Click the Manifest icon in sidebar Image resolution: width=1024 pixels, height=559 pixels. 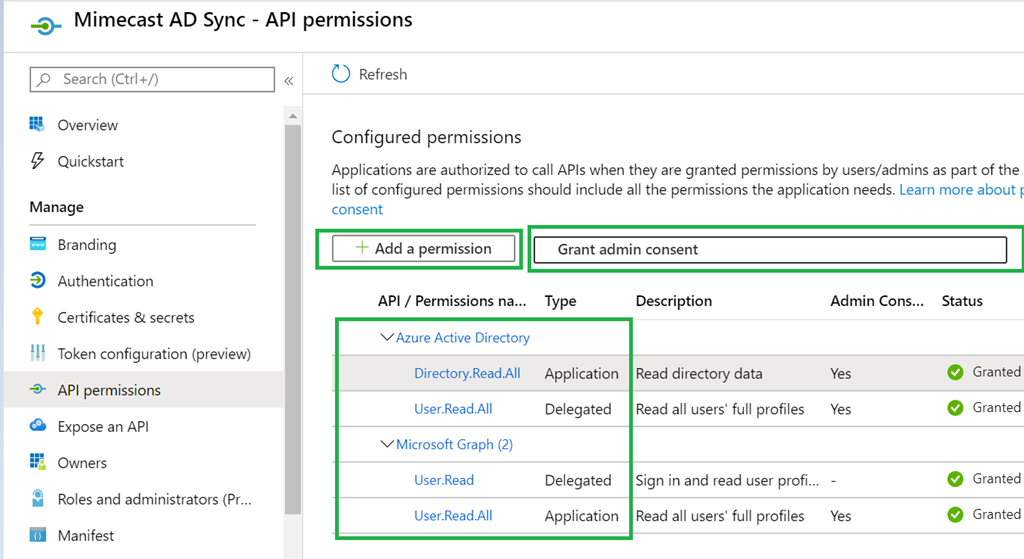tap(38, 535)
